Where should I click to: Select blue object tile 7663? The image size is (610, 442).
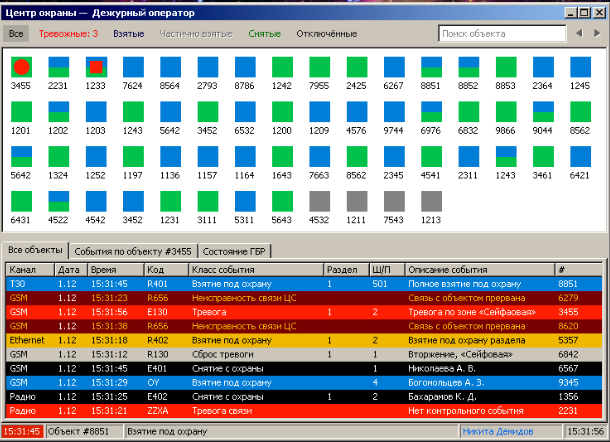(319, 156)
